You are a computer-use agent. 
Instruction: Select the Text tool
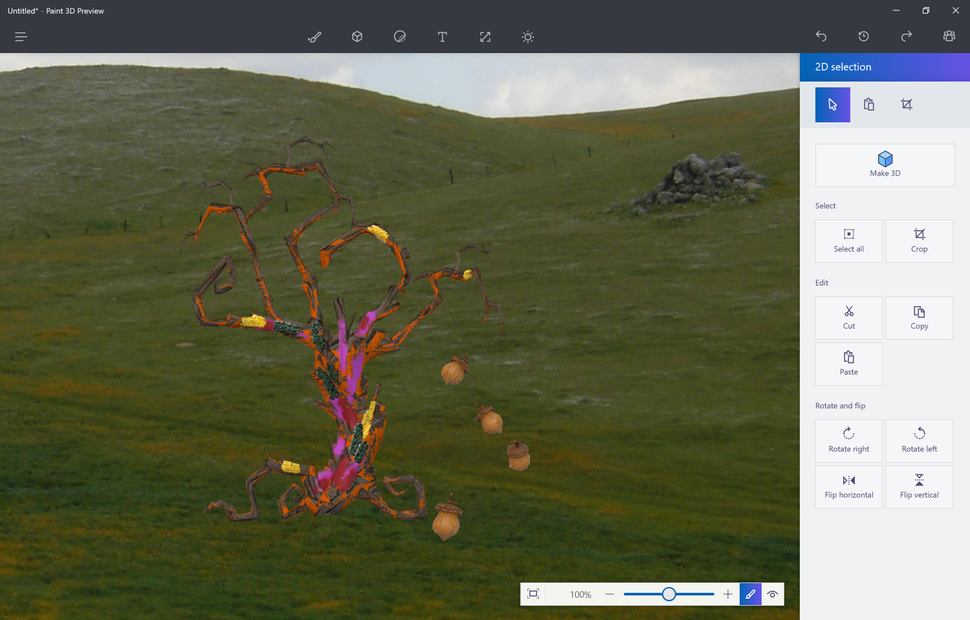tap(442, 37)
